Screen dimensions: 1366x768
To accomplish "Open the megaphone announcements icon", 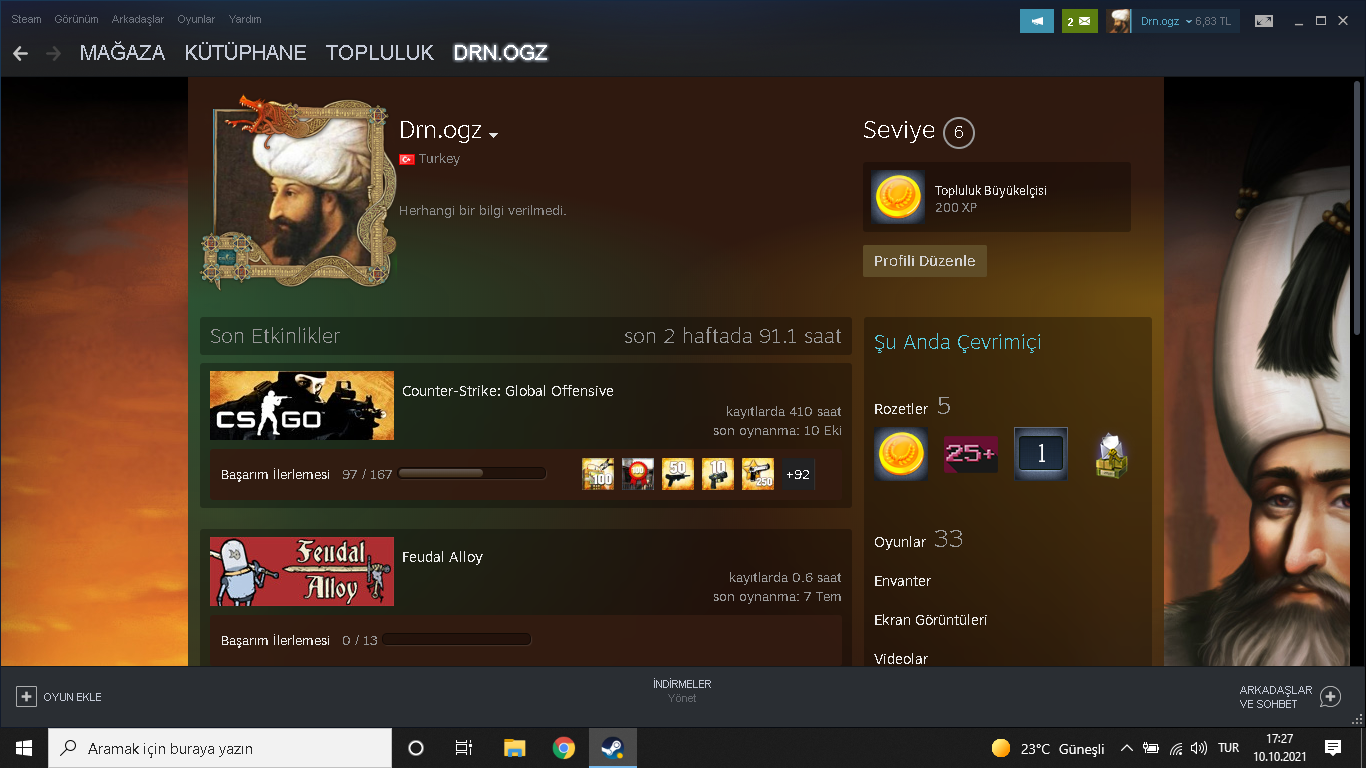I will [x=1037, y=21].
